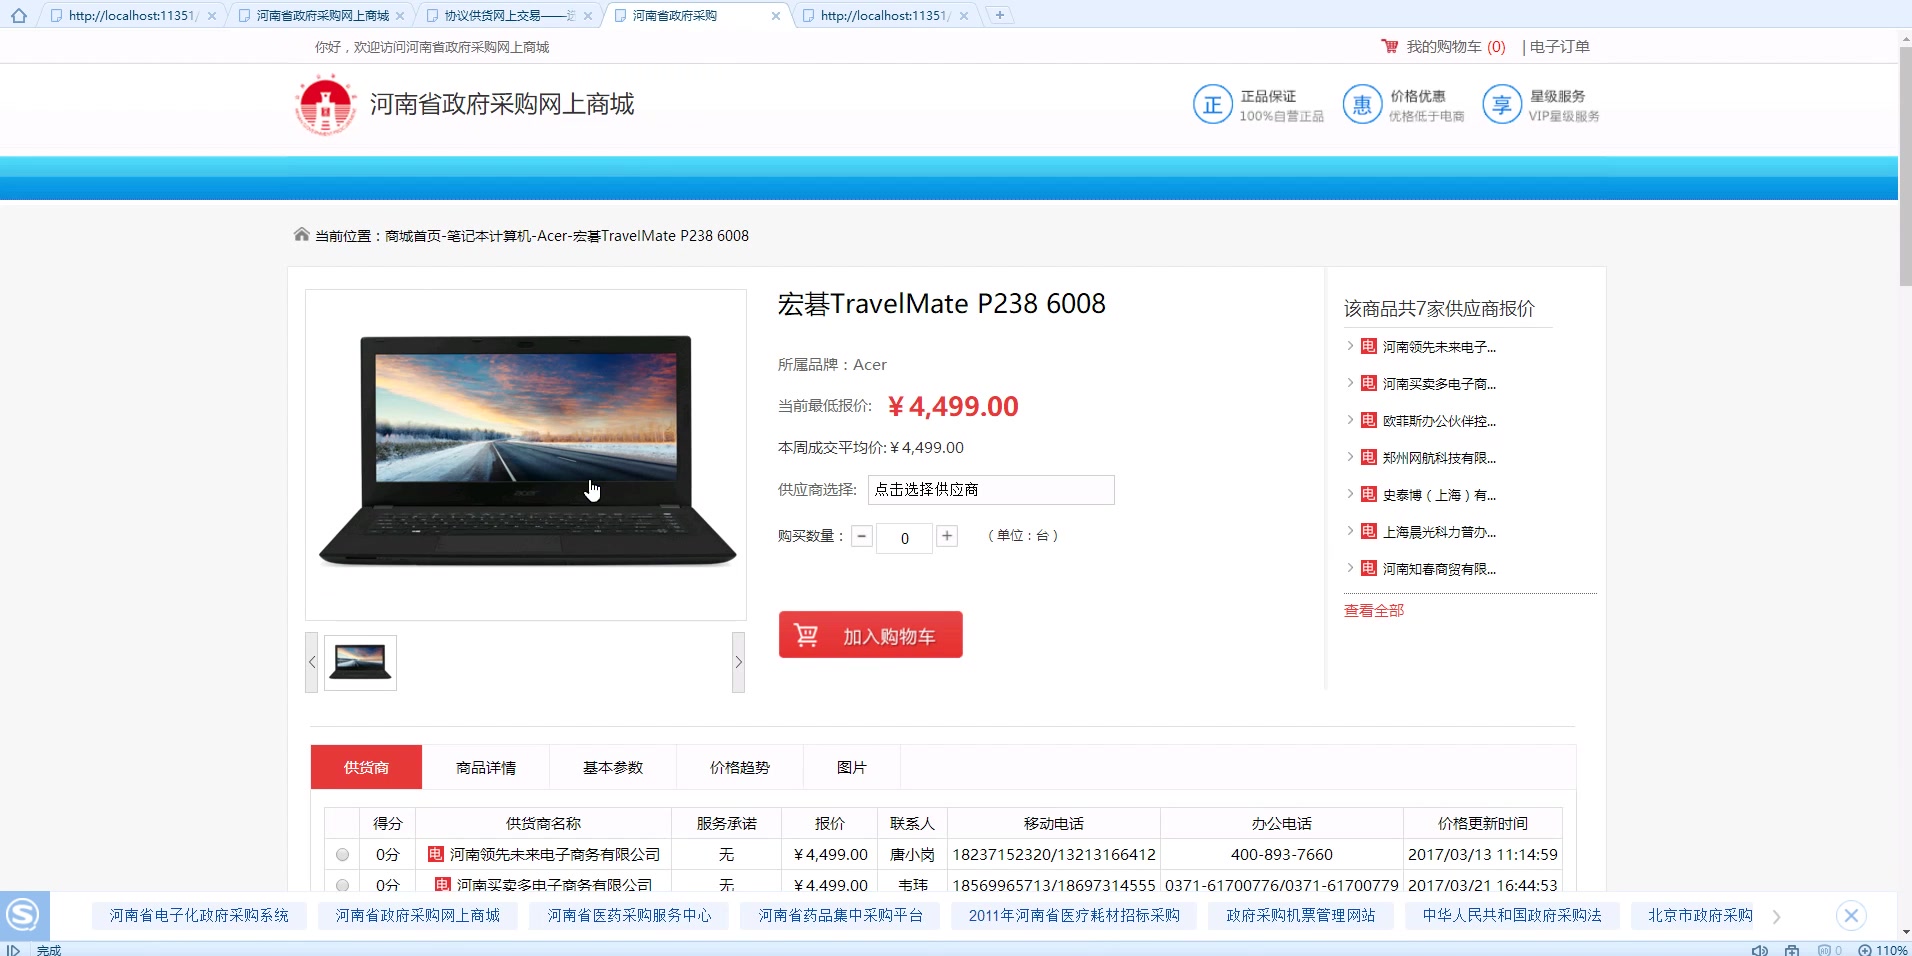The height and width of the screenshot is (956, 1912).
Task: Expand the 史泰博（上海）有 supplier arrow
Action: click(x=1350, y=494)
